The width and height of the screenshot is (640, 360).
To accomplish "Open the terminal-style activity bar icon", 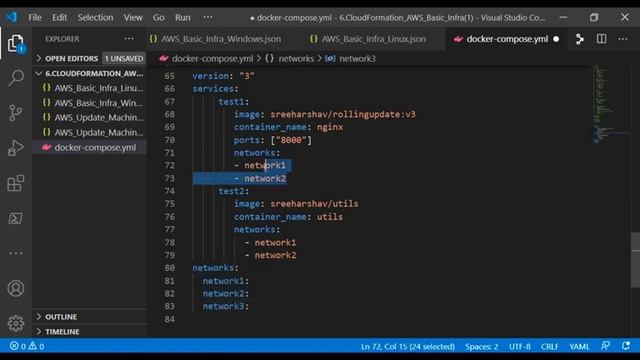I will (16, 218).
